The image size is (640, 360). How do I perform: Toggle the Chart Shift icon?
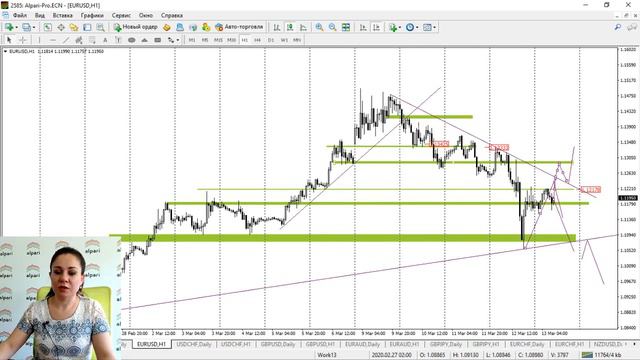[376, 27]
